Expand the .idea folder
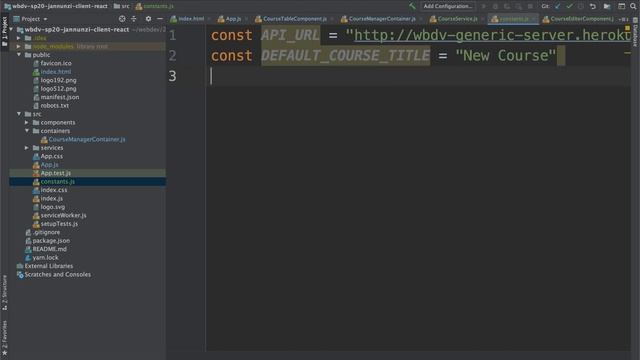This screenshot has width=640, height=360. [x=19, y=38]
